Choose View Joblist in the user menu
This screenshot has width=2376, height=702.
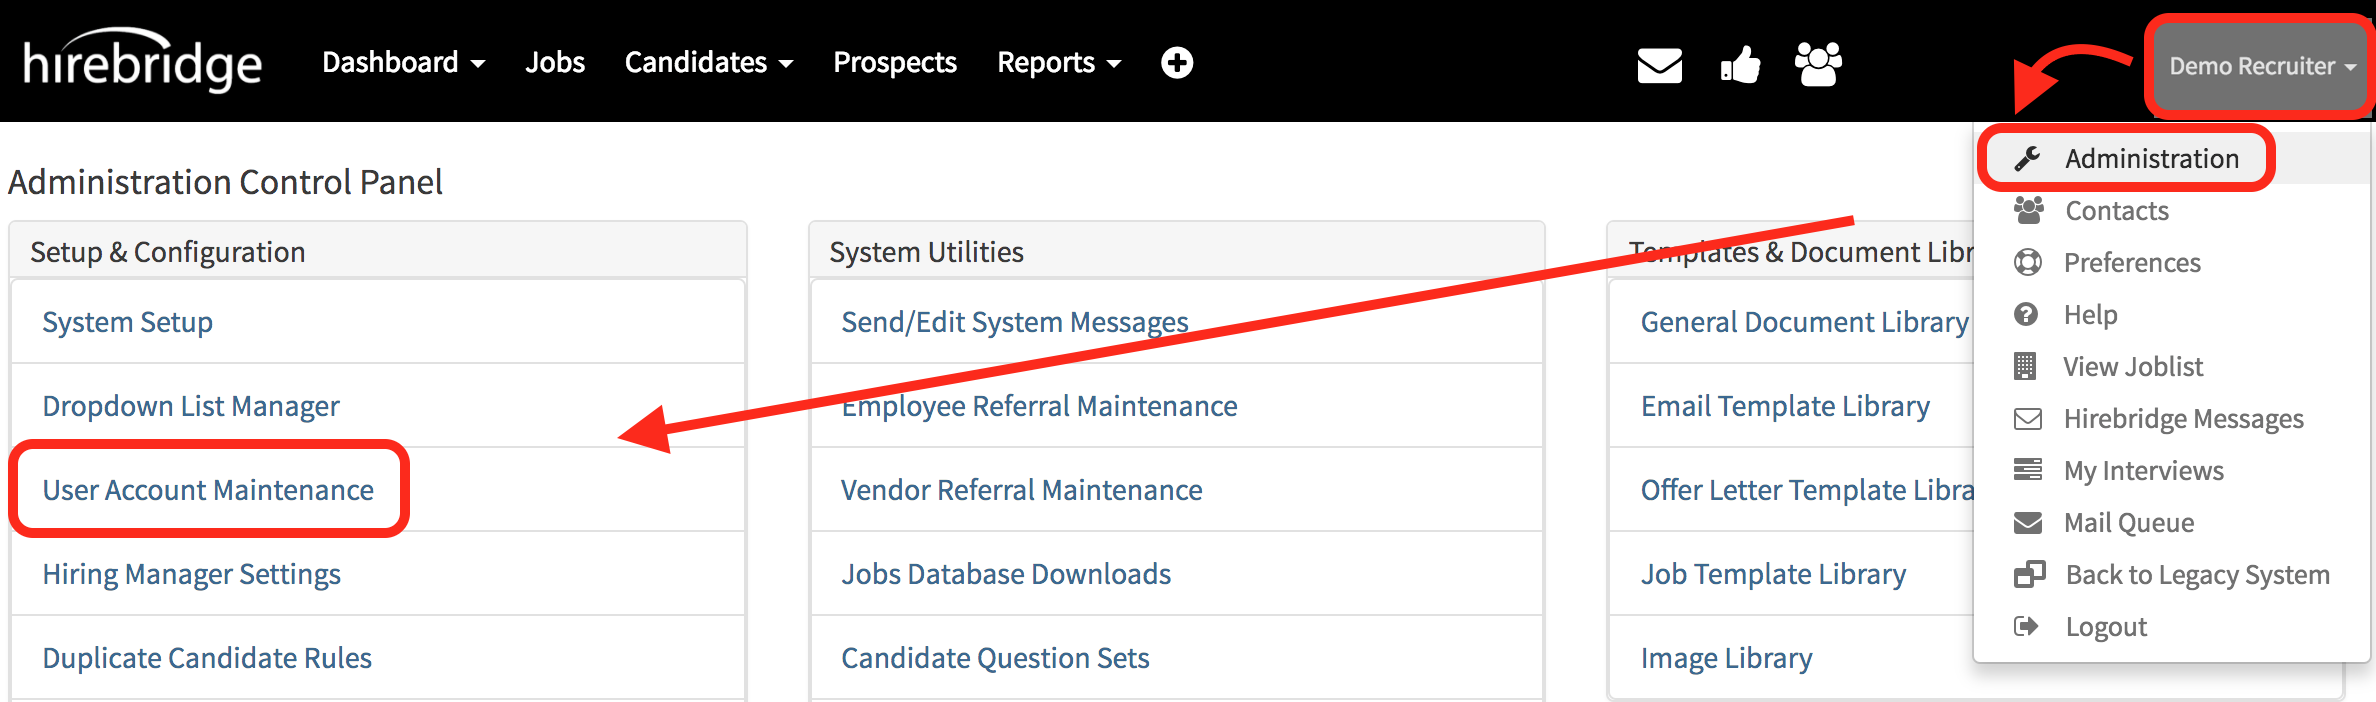2132,367
